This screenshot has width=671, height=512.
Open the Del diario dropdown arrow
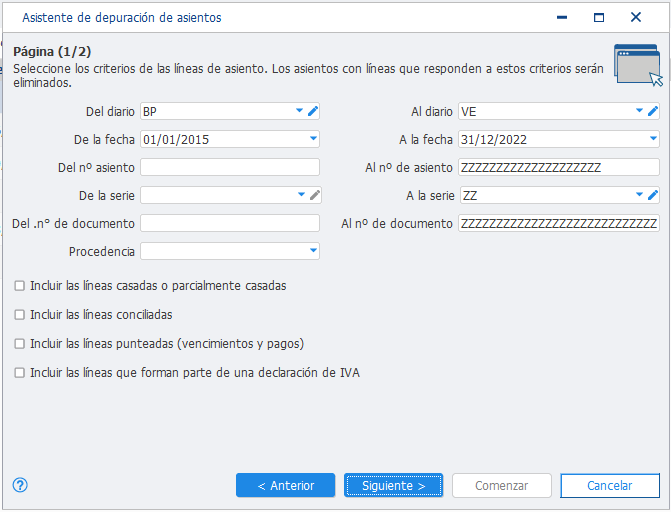click(x=300, y=111)
